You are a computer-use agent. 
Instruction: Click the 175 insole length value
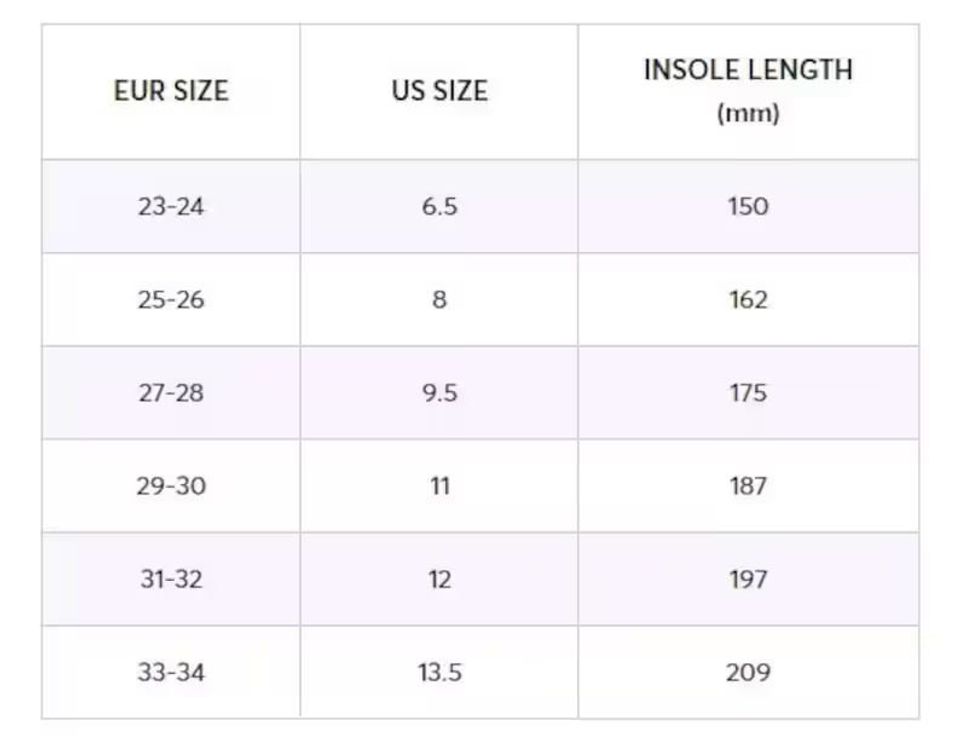(748, 393)
